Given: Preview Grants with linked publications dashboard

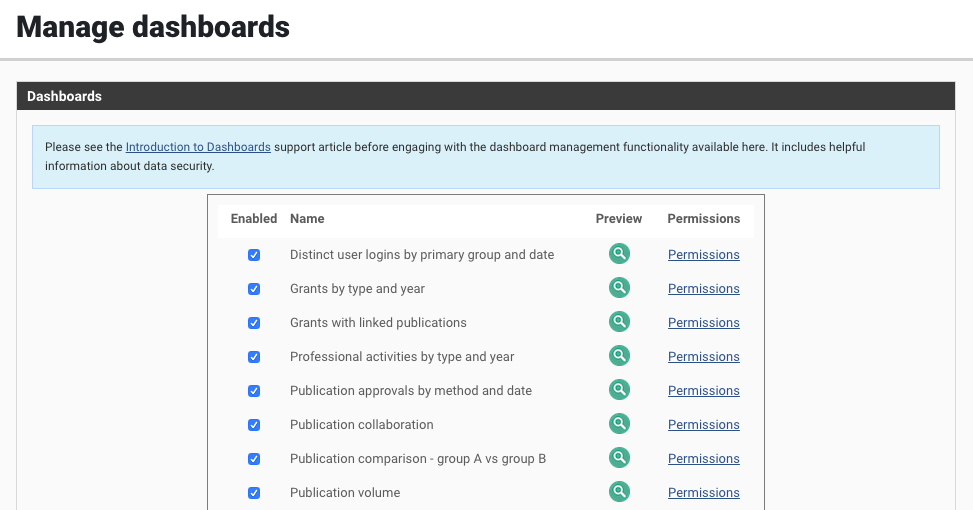Looking at the screenshot, I should click(x=620, y=322).
